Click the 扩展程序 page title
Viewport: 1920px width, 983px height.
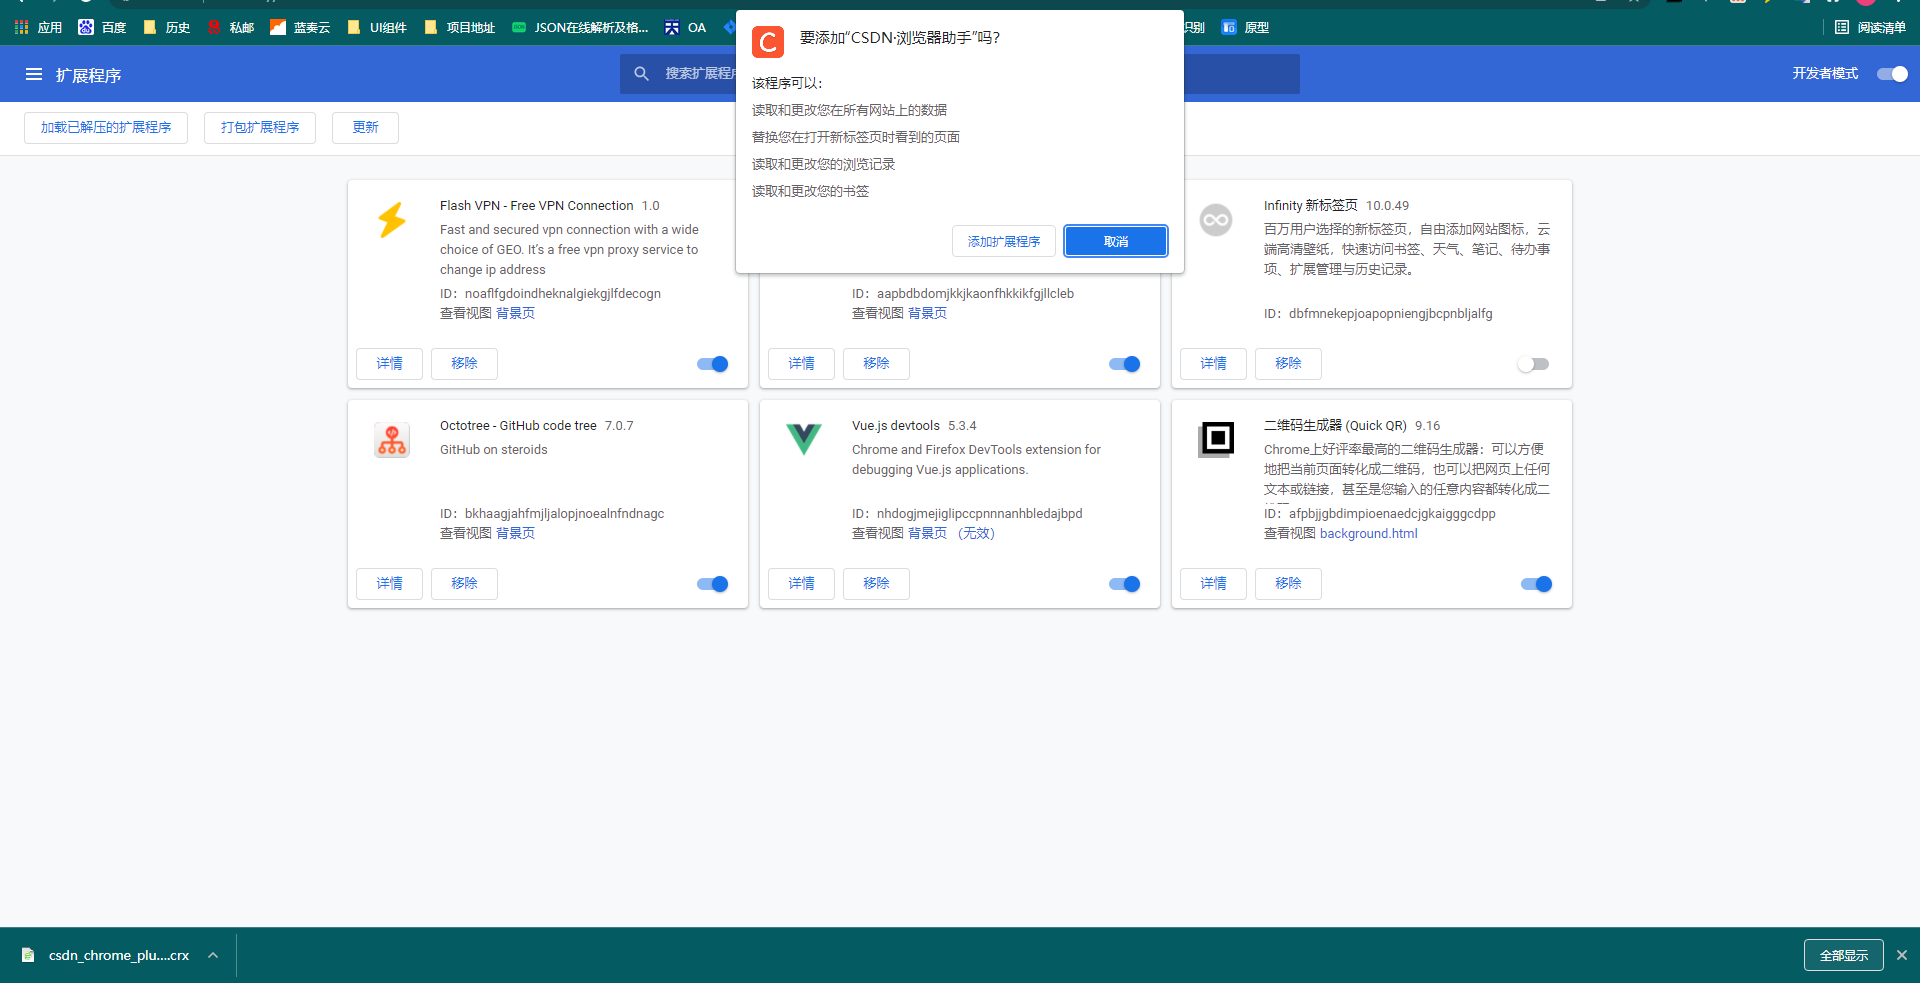(x=88, y=75)
